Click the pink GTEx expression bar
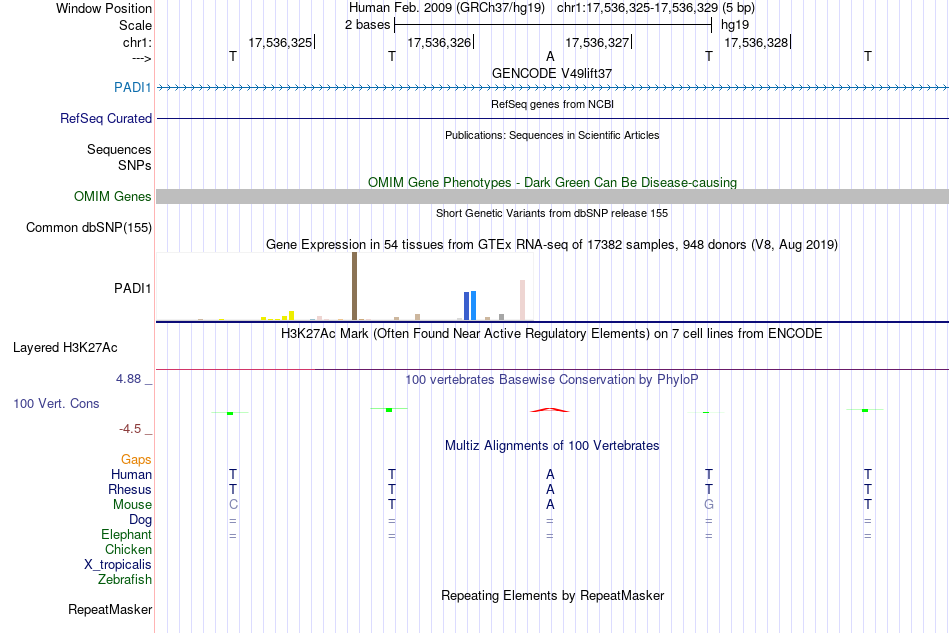 pyautogui.click(x=522, y=300)
